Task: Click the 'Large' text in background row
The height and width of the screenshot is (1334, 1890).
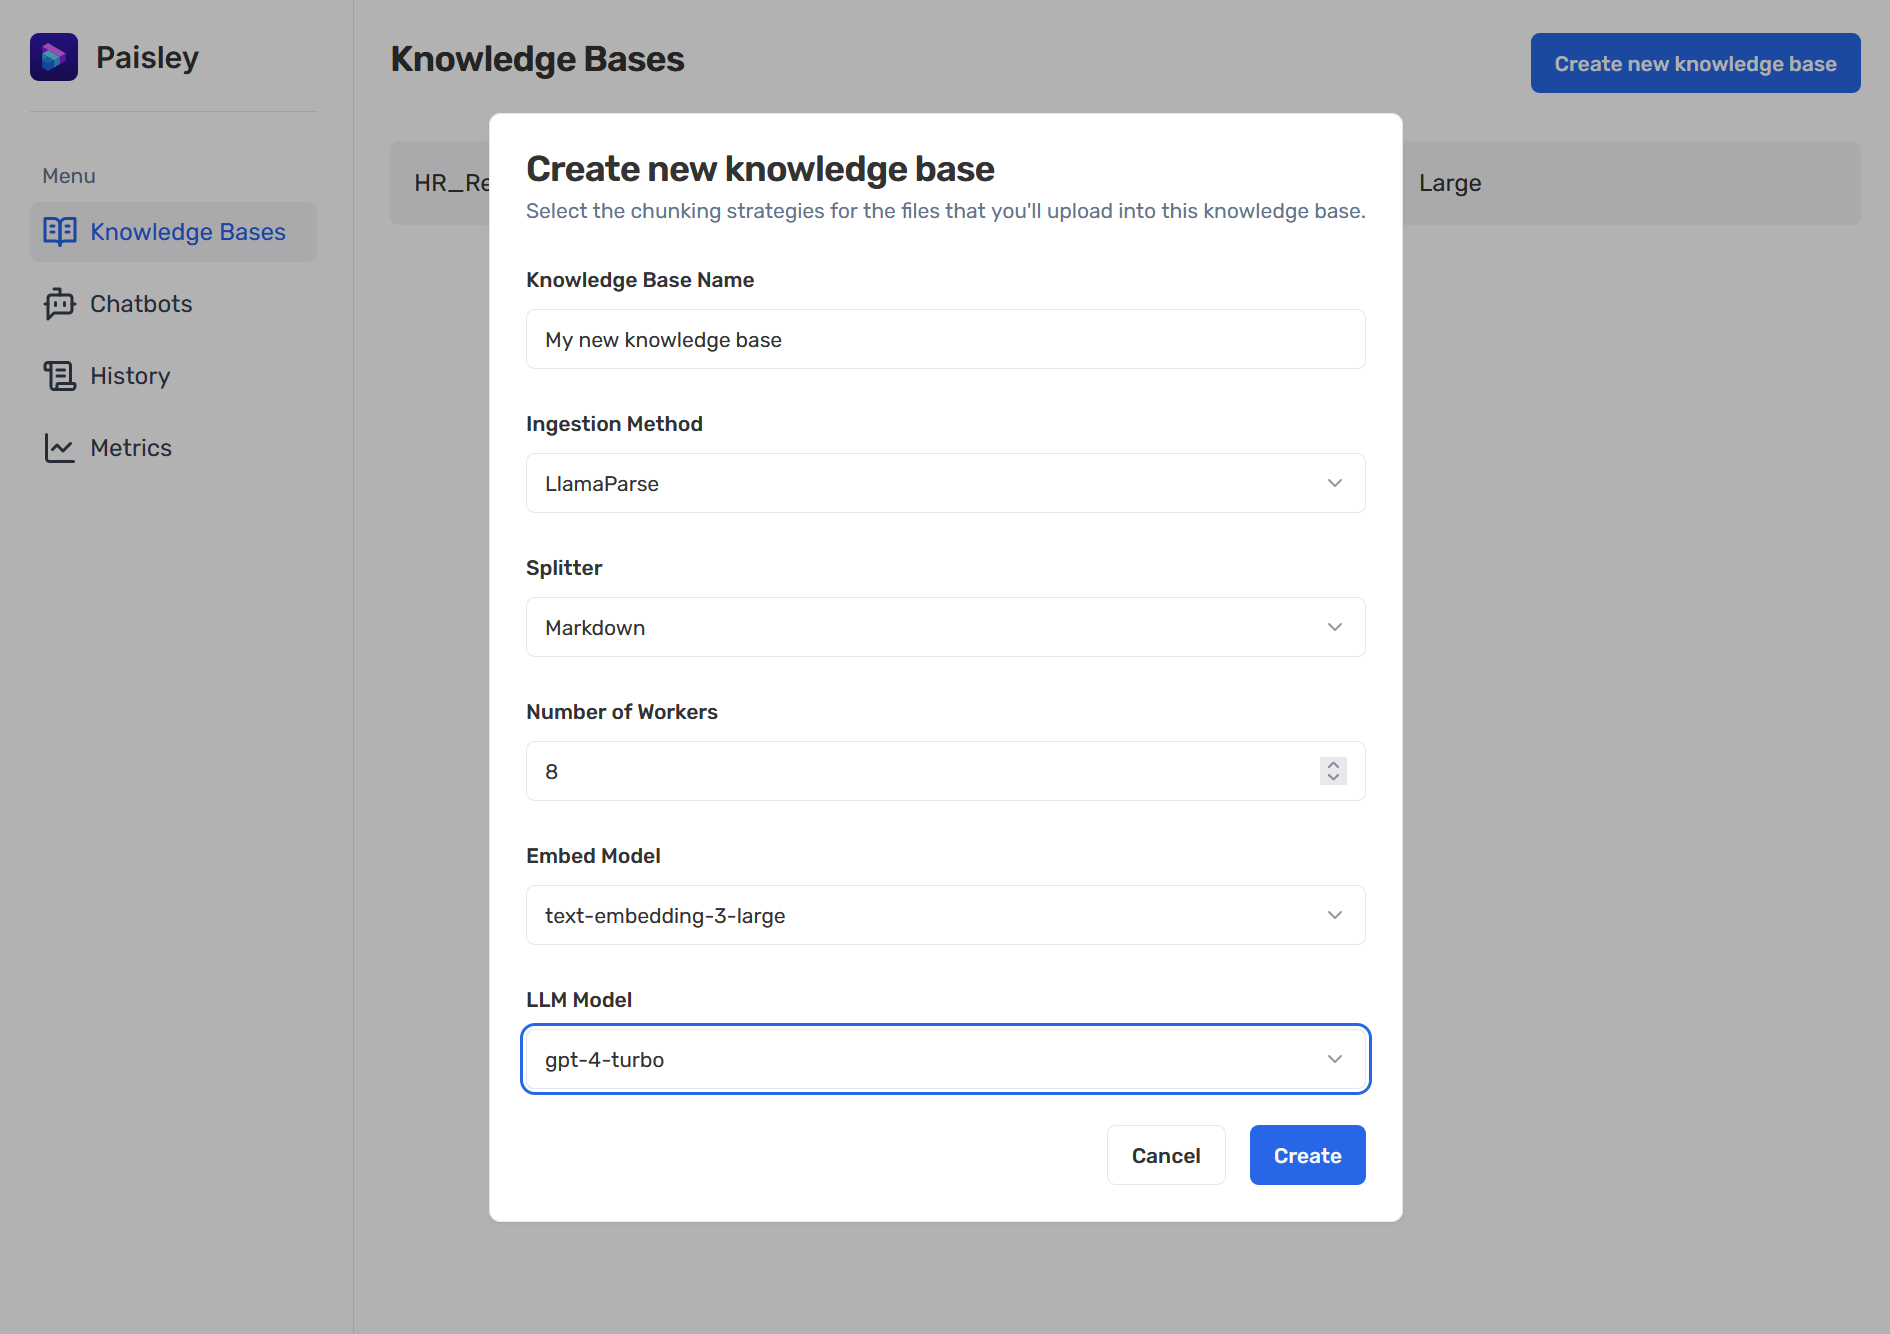Action: (x=1450, y=183)
